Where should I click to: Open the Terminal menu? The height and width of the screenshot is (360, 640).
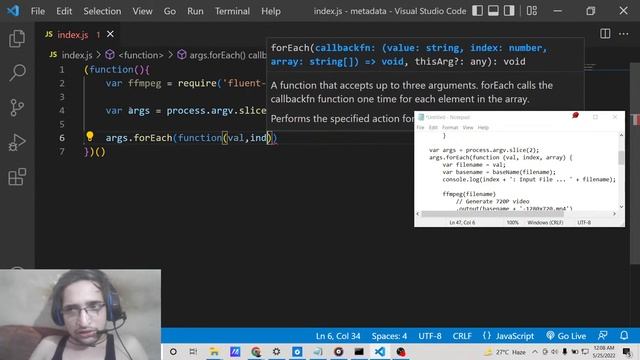point(232,11)
